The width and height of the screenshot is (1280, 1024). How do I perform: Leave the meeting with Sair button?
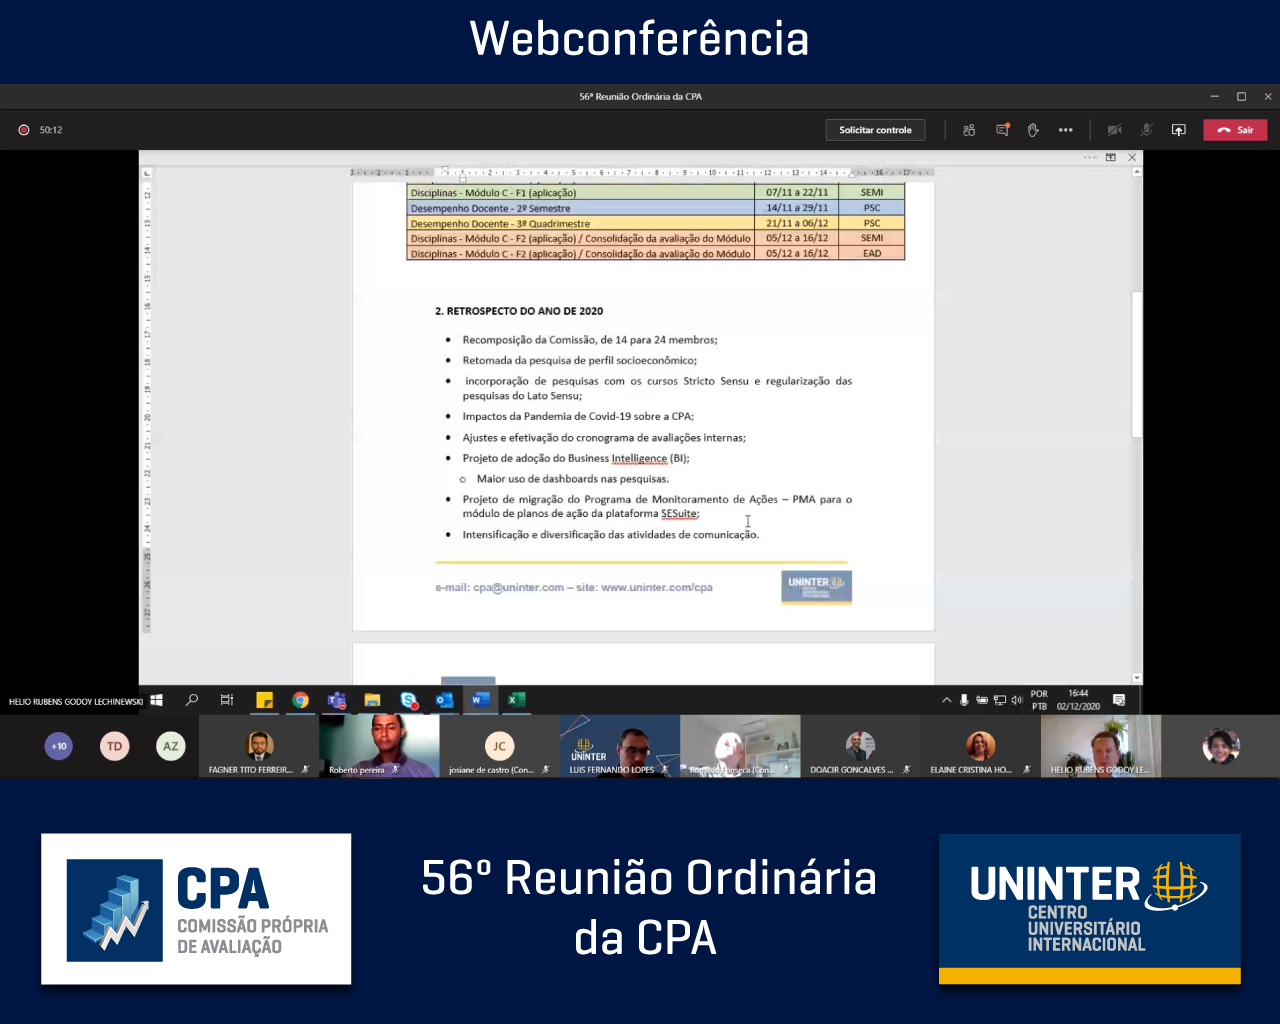click(x=1235, y=130)
